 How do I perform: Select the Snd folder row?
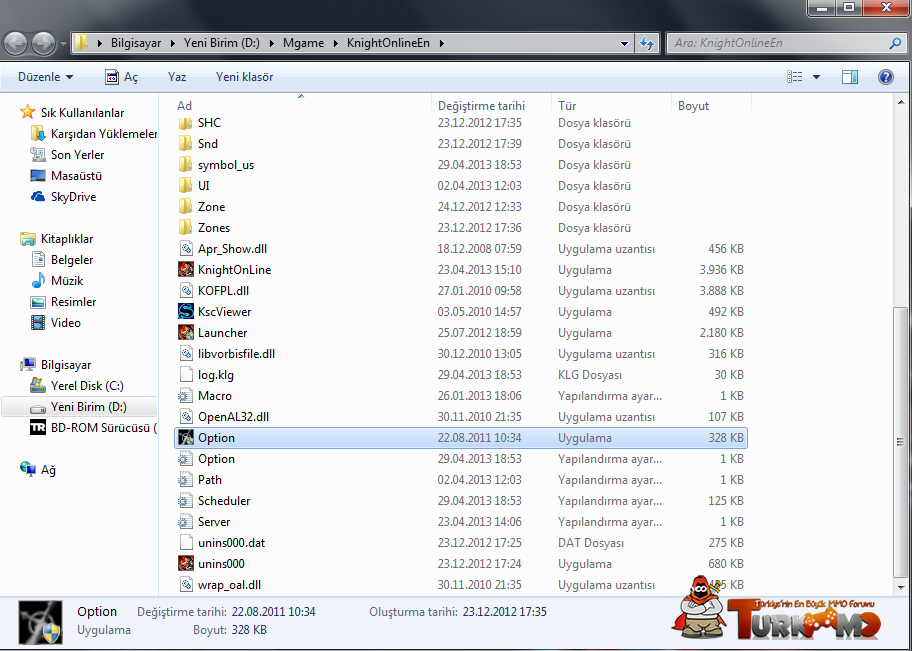coord(461,144)
